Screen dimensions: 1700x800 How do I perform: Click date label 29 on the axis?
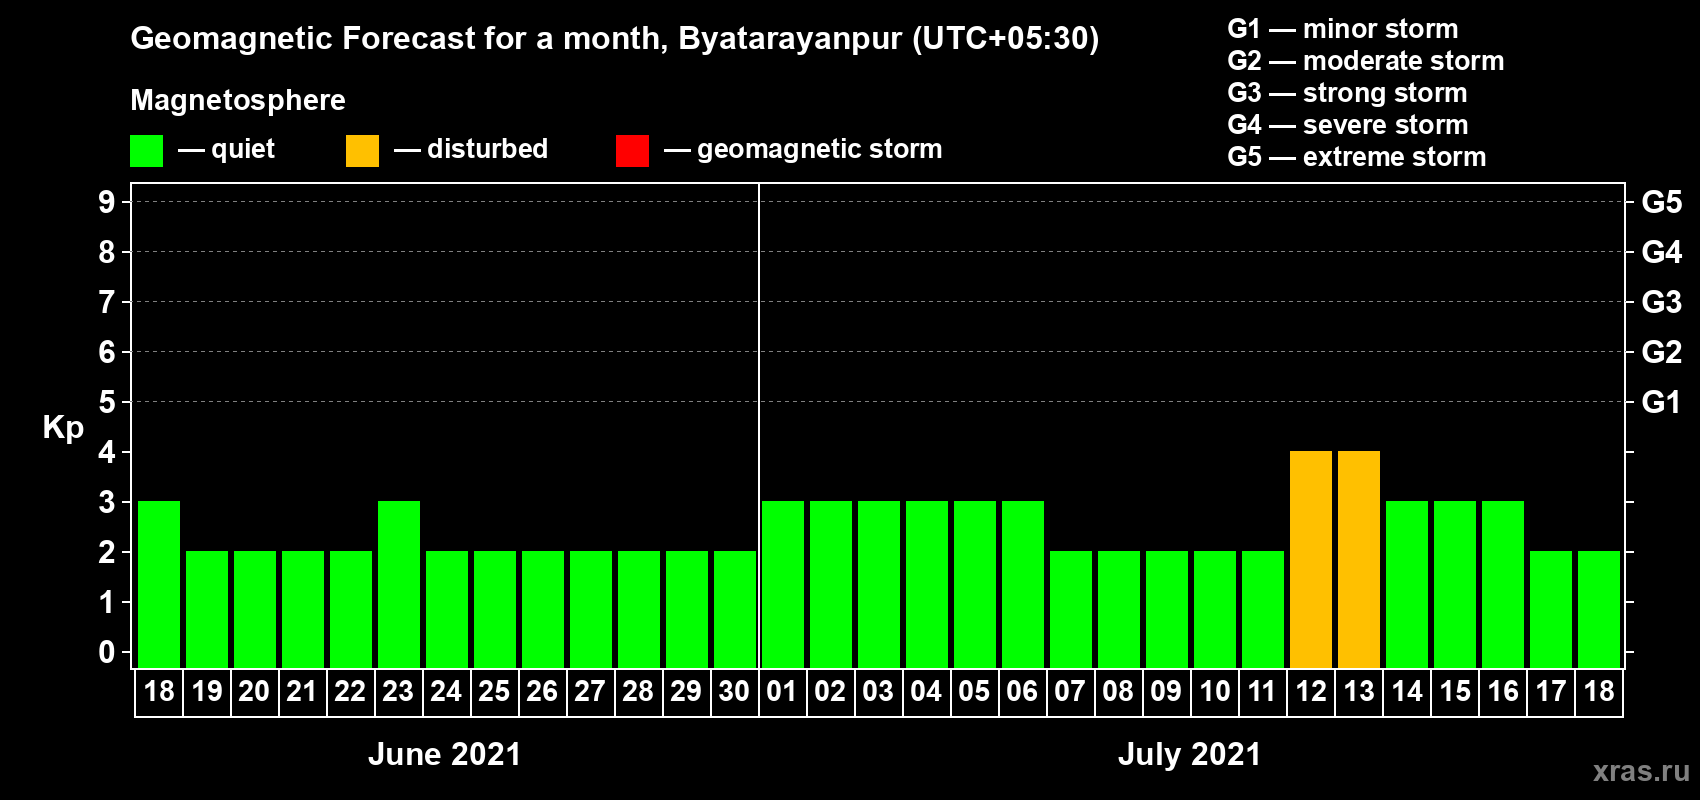[686, 692]
